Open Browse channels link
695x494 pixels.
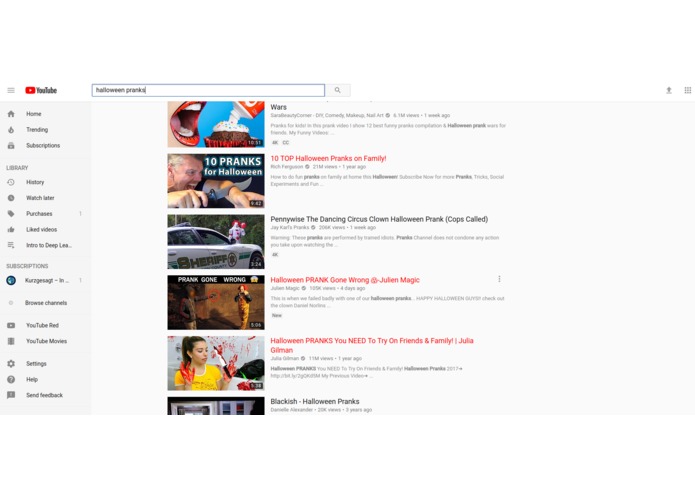tap(45, 303)
